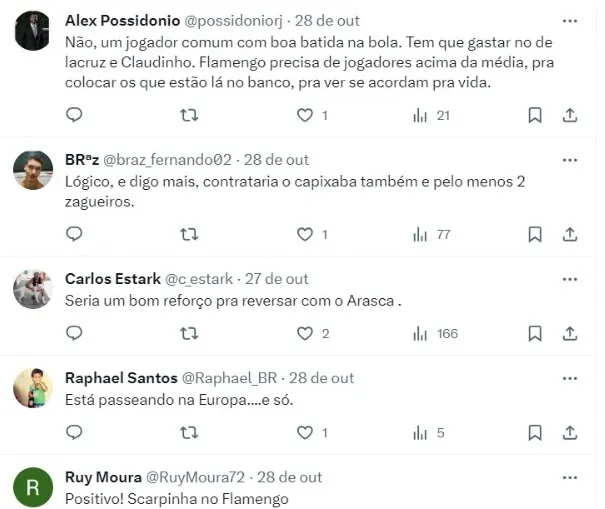
Task: Click Carlos Estark's profile avatar
Action: [33, 289]
